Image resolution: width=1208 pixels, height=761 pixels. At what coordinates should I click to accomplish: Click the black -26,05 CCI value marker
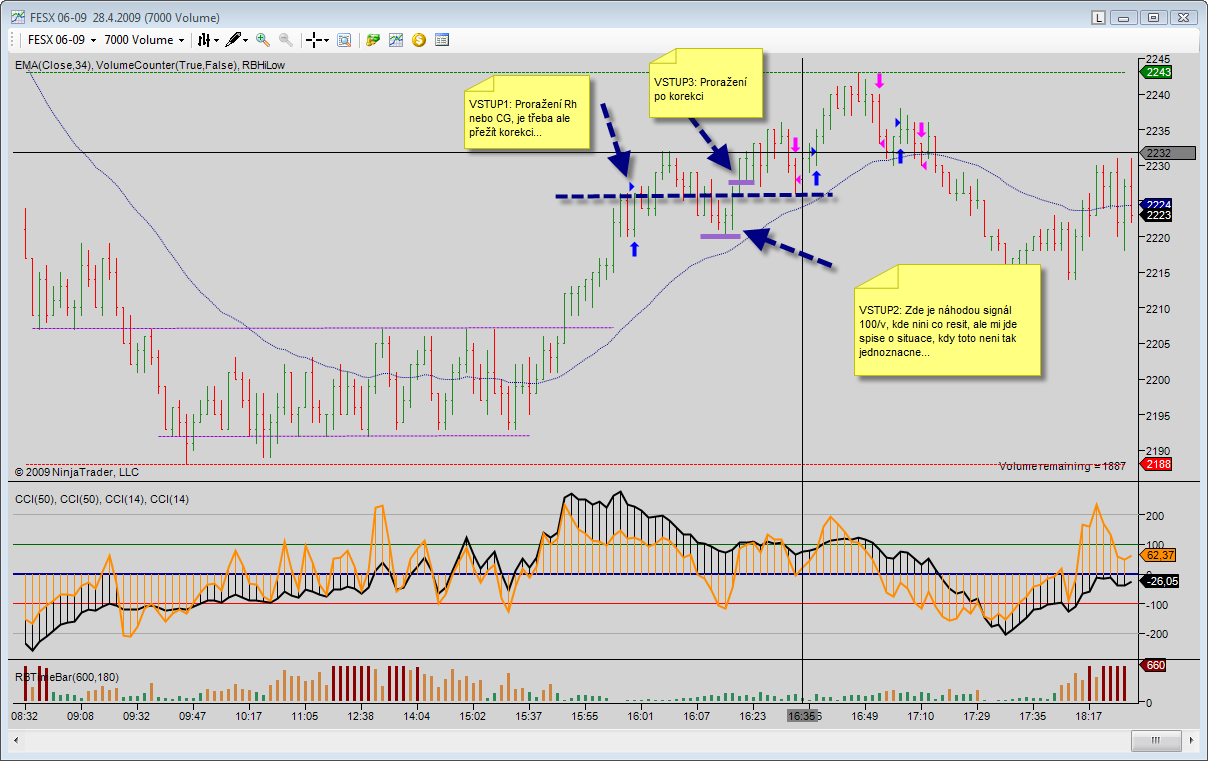point(1159,581)
